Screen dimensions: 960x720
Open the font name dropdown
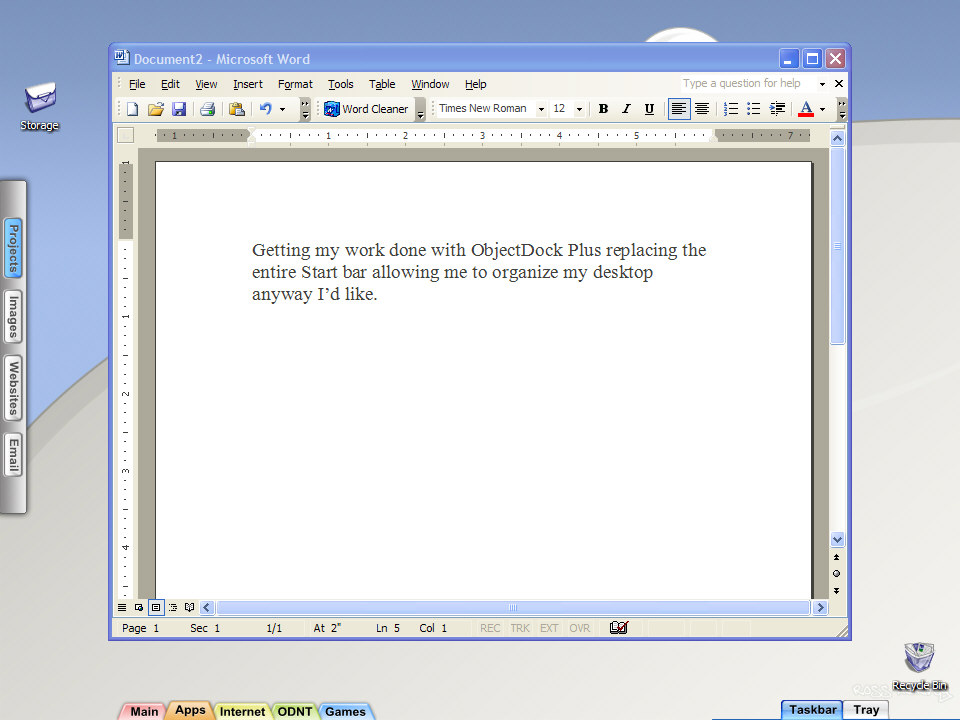click(541, 110)
